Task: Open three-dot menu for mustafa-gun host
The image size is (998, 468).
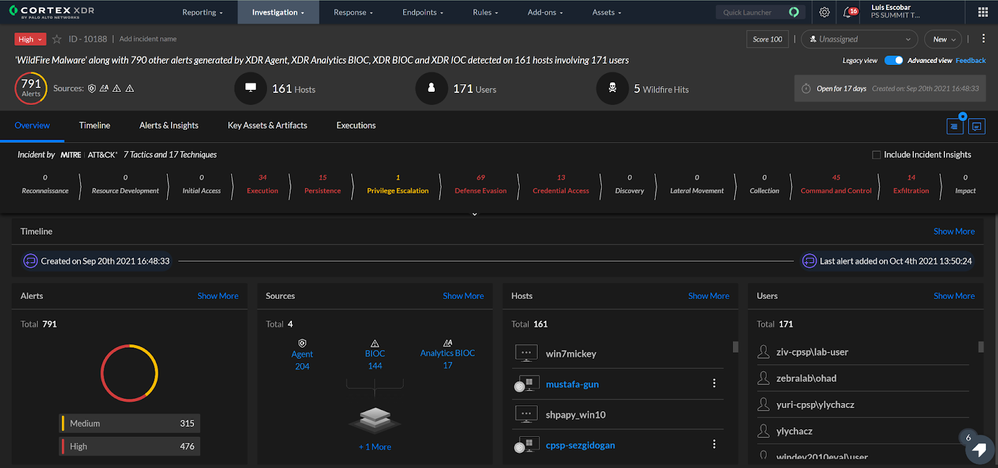Action: (x=713, y=384)
